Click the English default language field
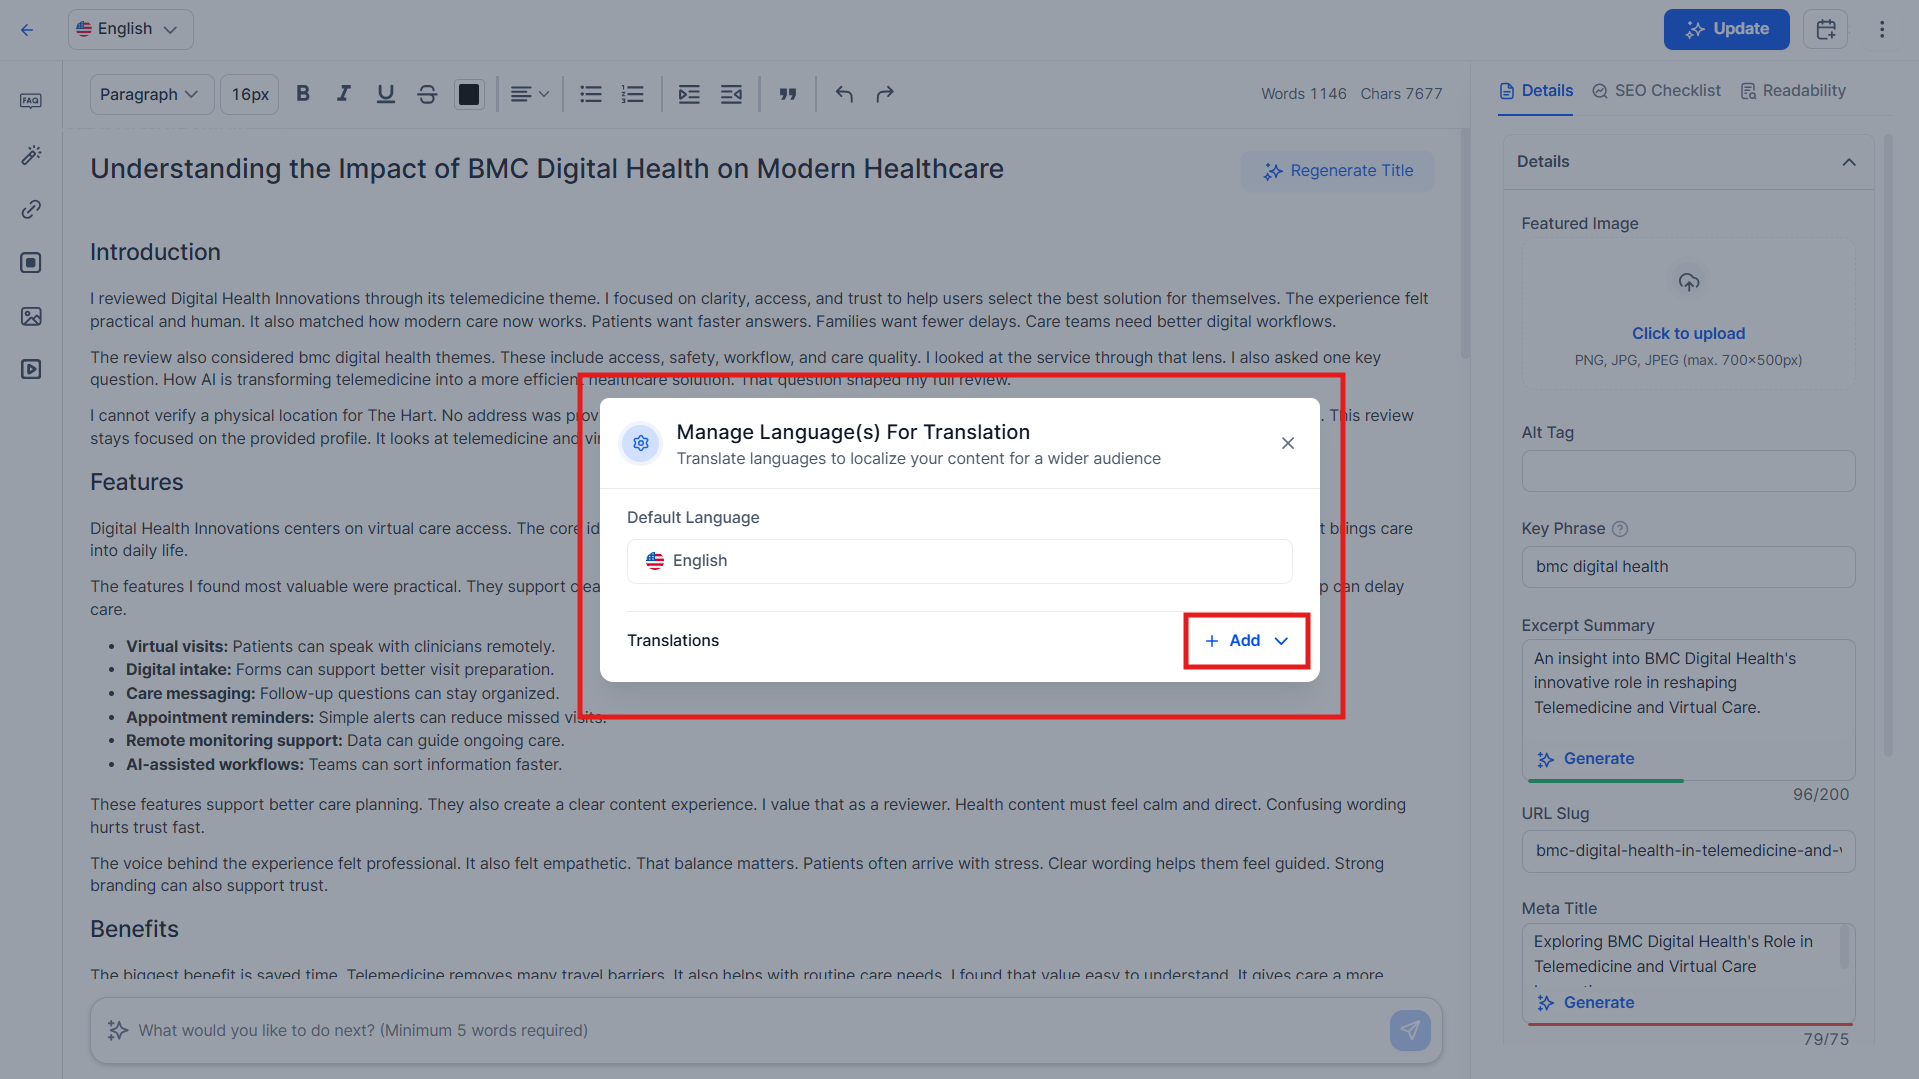Viewport: 1919px width, 1079px height. click(959, 561)
